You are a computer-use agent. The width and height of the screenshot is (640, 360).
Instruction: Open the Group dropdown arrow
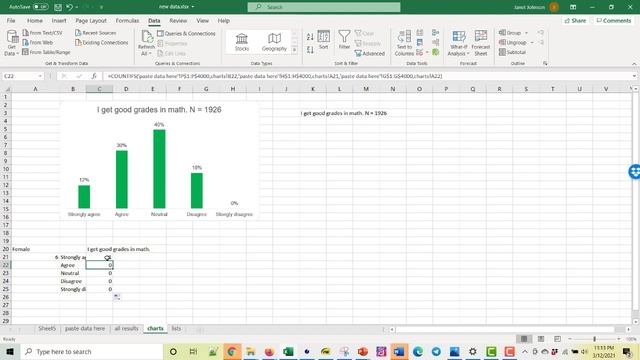527,33
